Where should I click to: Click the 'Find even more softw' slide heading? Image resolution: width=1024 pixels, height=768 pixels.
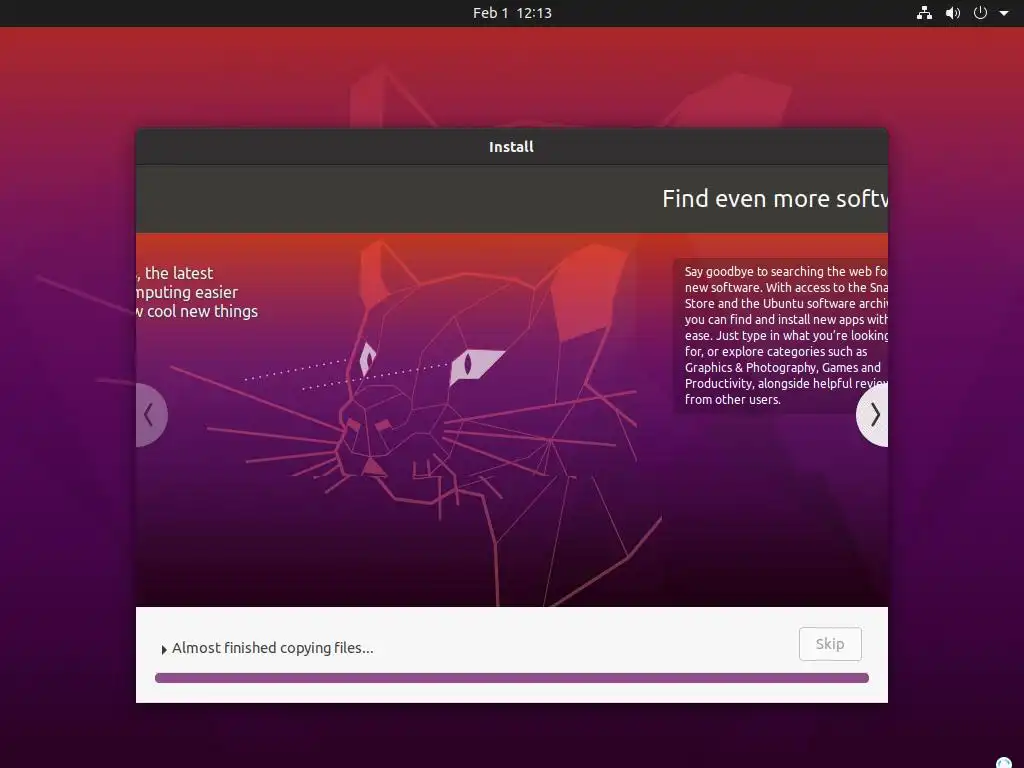coord(775,199)
